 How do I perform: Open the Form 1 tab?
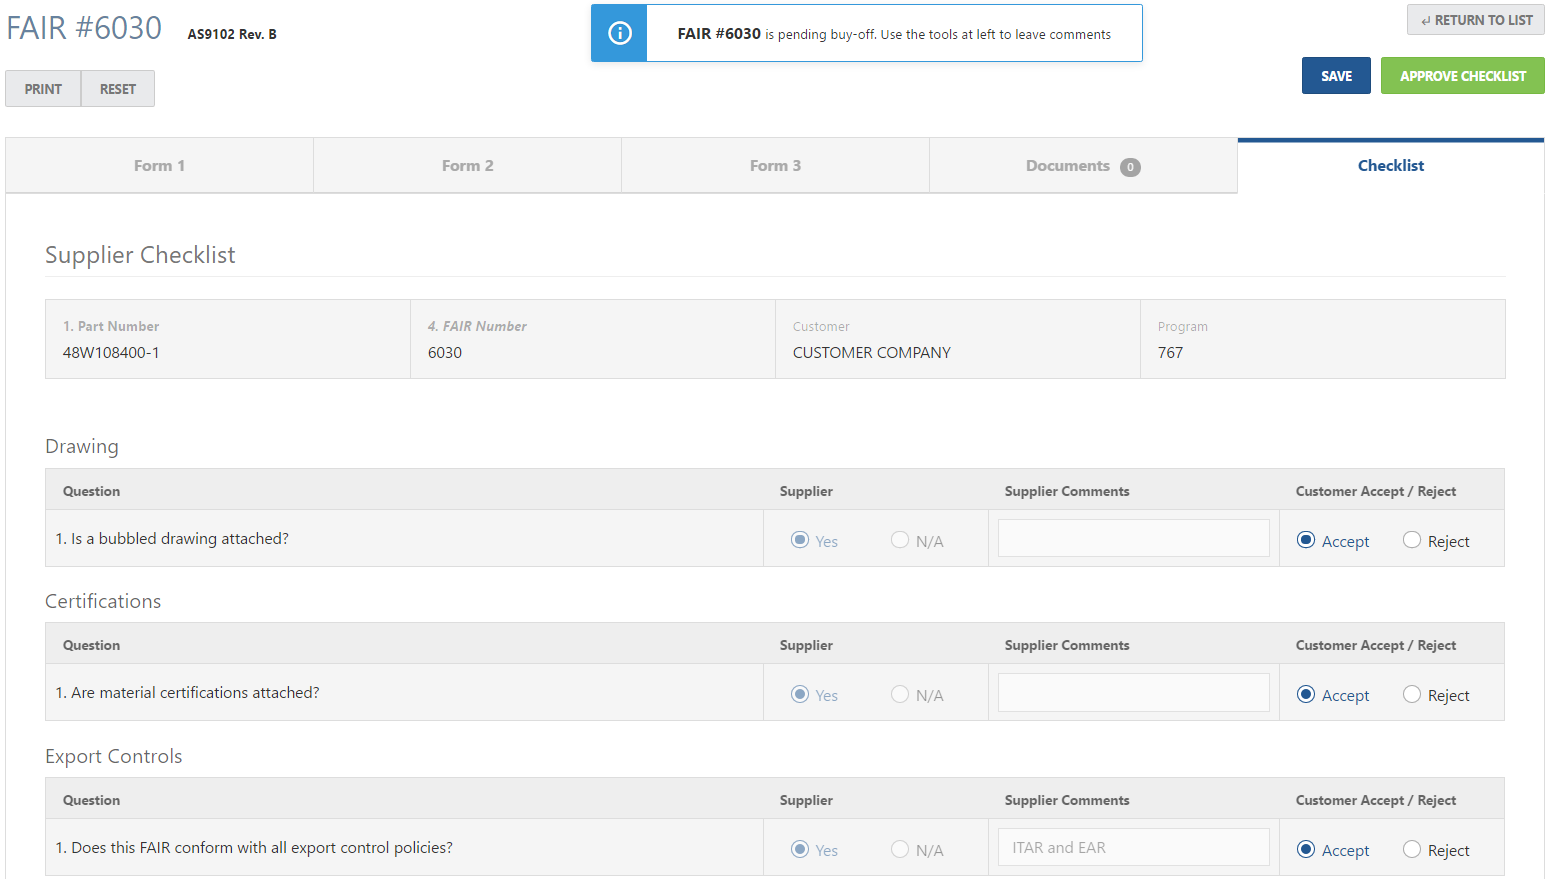click(160, 166)
